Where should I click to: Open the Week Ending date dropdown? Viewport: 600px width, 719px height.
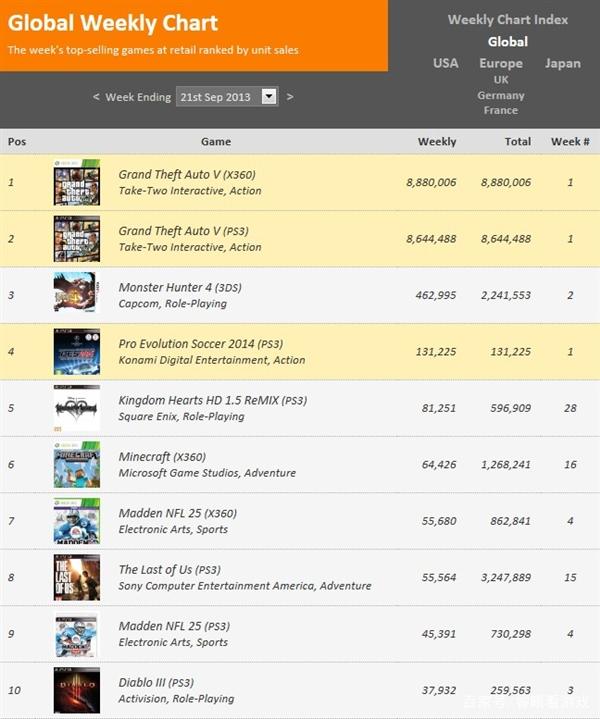point(268,97)
